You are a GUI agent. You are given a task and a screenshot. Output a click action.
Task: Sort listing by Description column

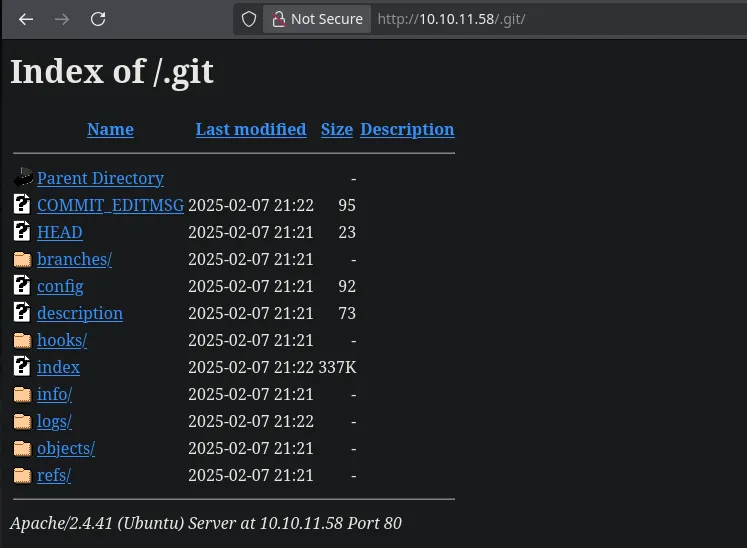coord(407,129)
